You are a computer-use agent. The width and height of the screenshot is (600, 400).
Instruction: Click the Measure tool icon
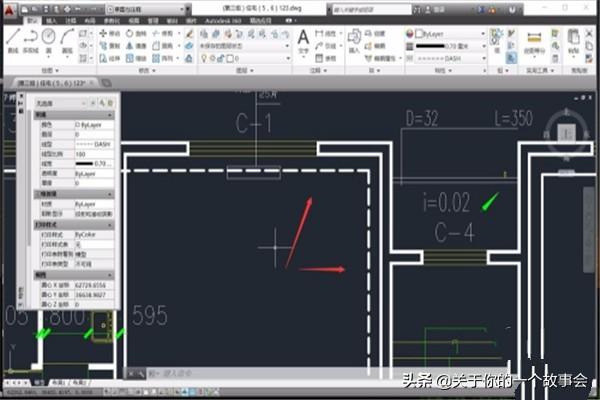coord(534,38)
